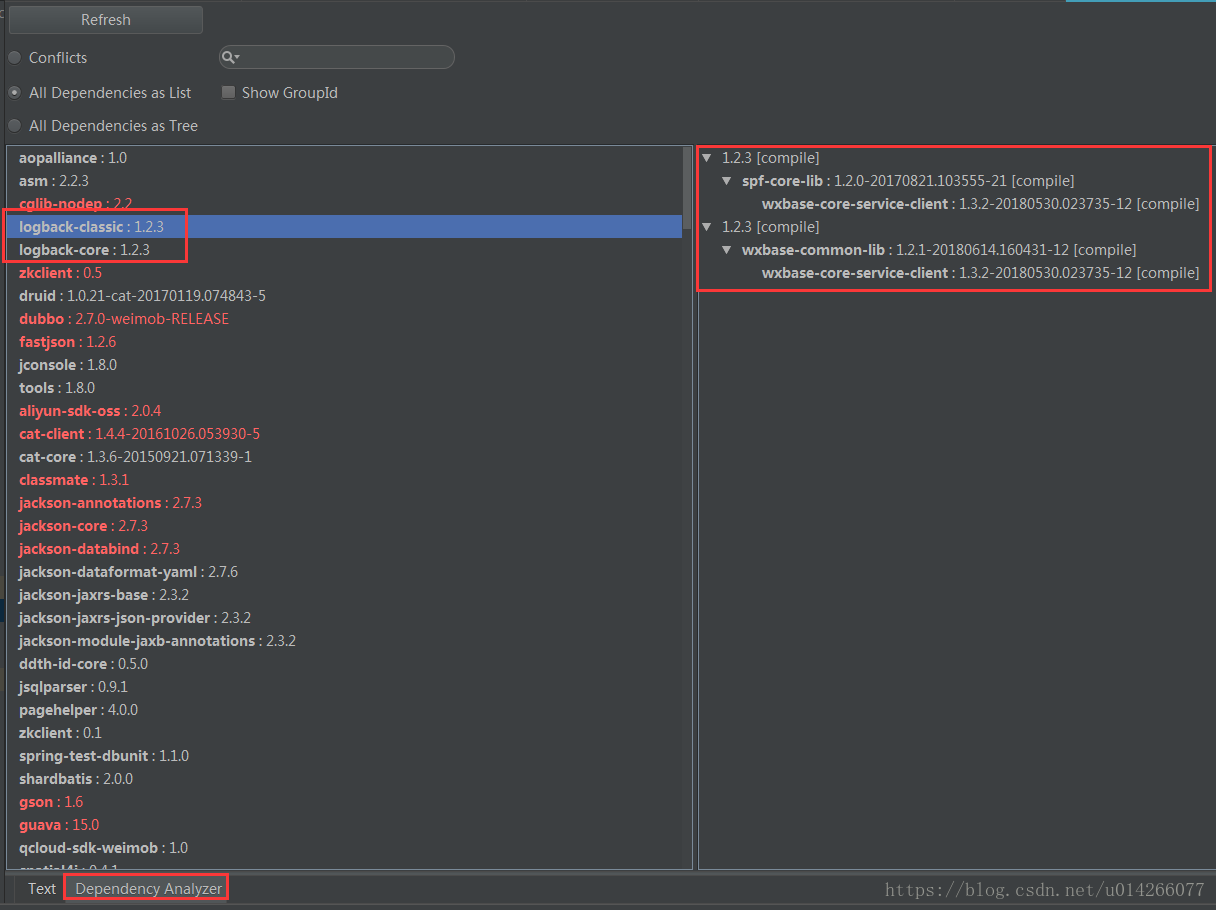Viewport: 1216px width, 910px height.
Task: Select jackson-dataformat-yaml : 2.7.6 entry
Action: click(x=128, y=572)
